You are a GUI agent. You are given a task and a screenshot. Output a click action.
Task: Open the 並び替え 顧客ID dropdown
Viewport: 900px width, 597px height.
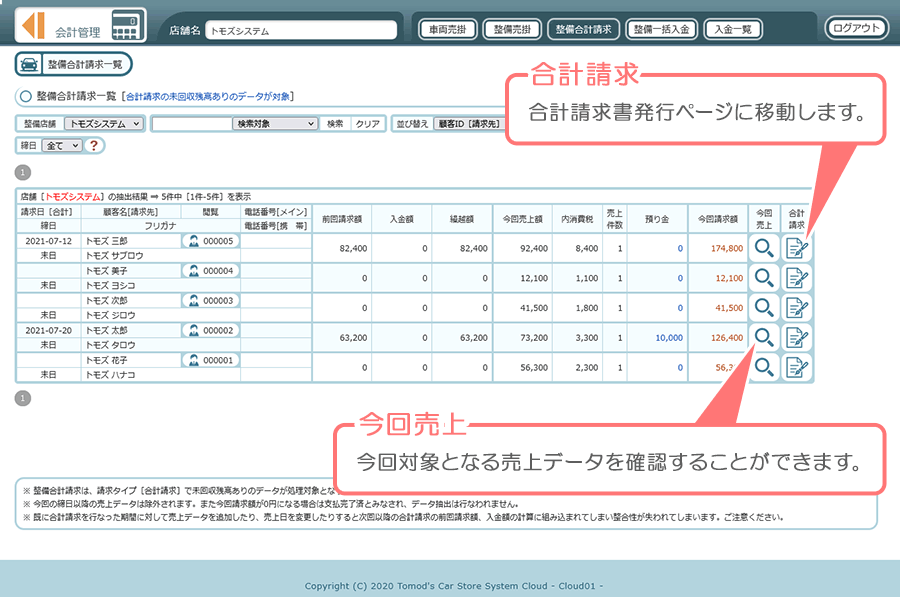pyautogui.click(x=470, y=123)
